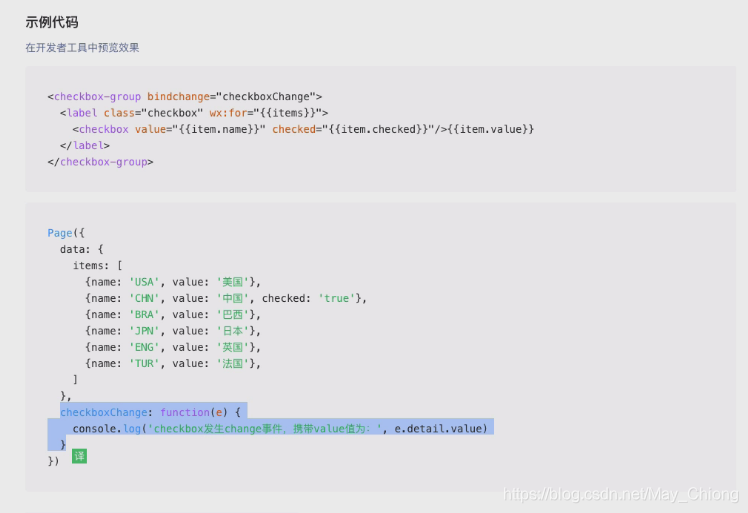The width and height of the screenshot is (748, 513).
Task: Open the 在开发者工具中预览效果 link
Action: 82,48
